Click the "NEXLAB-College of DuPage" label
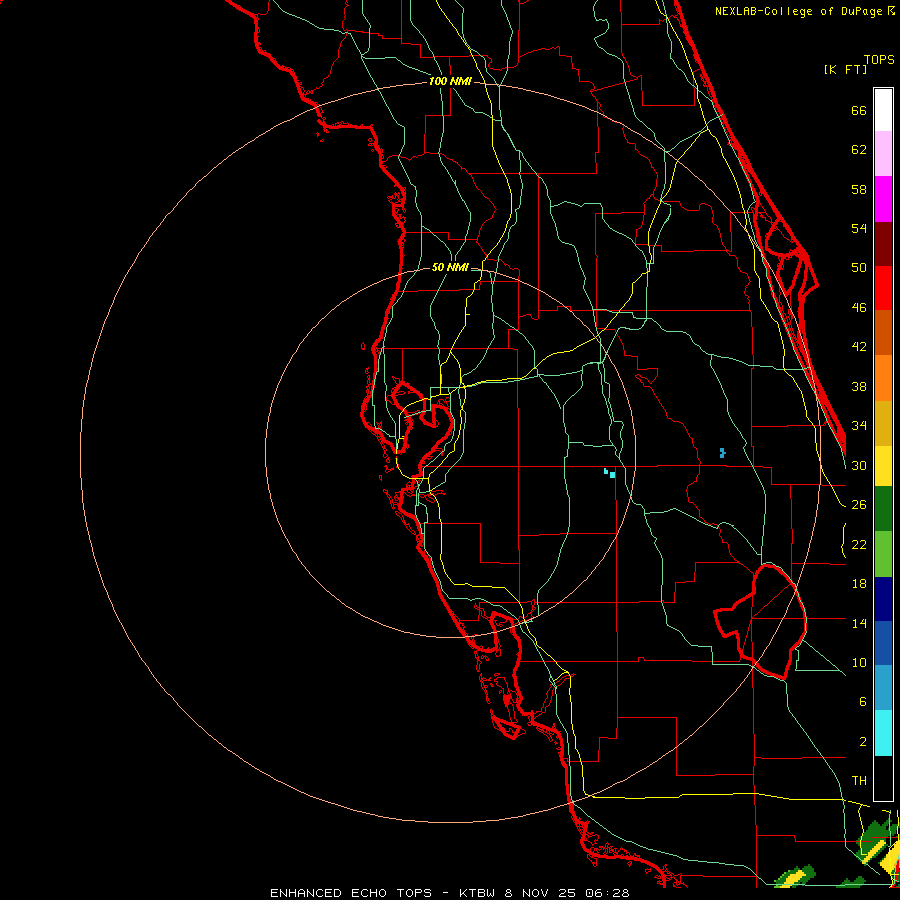 click(800, 11)
